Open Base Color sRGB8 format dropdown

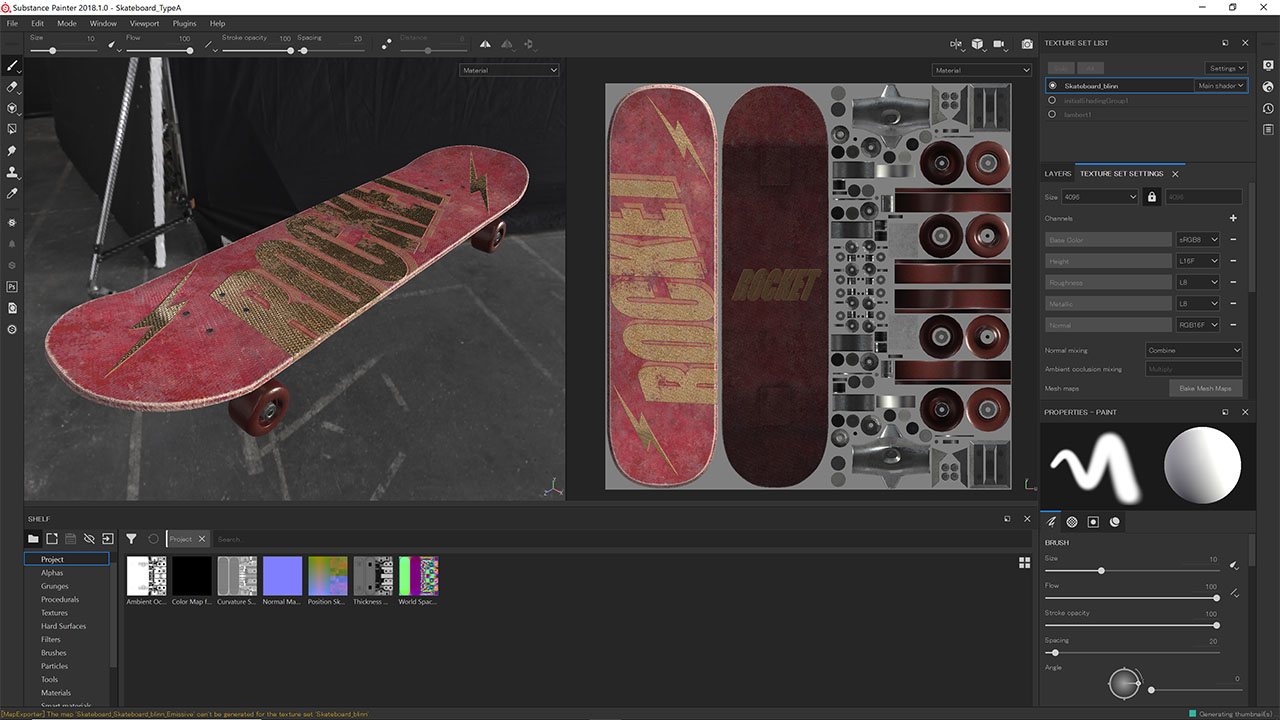(1198, 240)
